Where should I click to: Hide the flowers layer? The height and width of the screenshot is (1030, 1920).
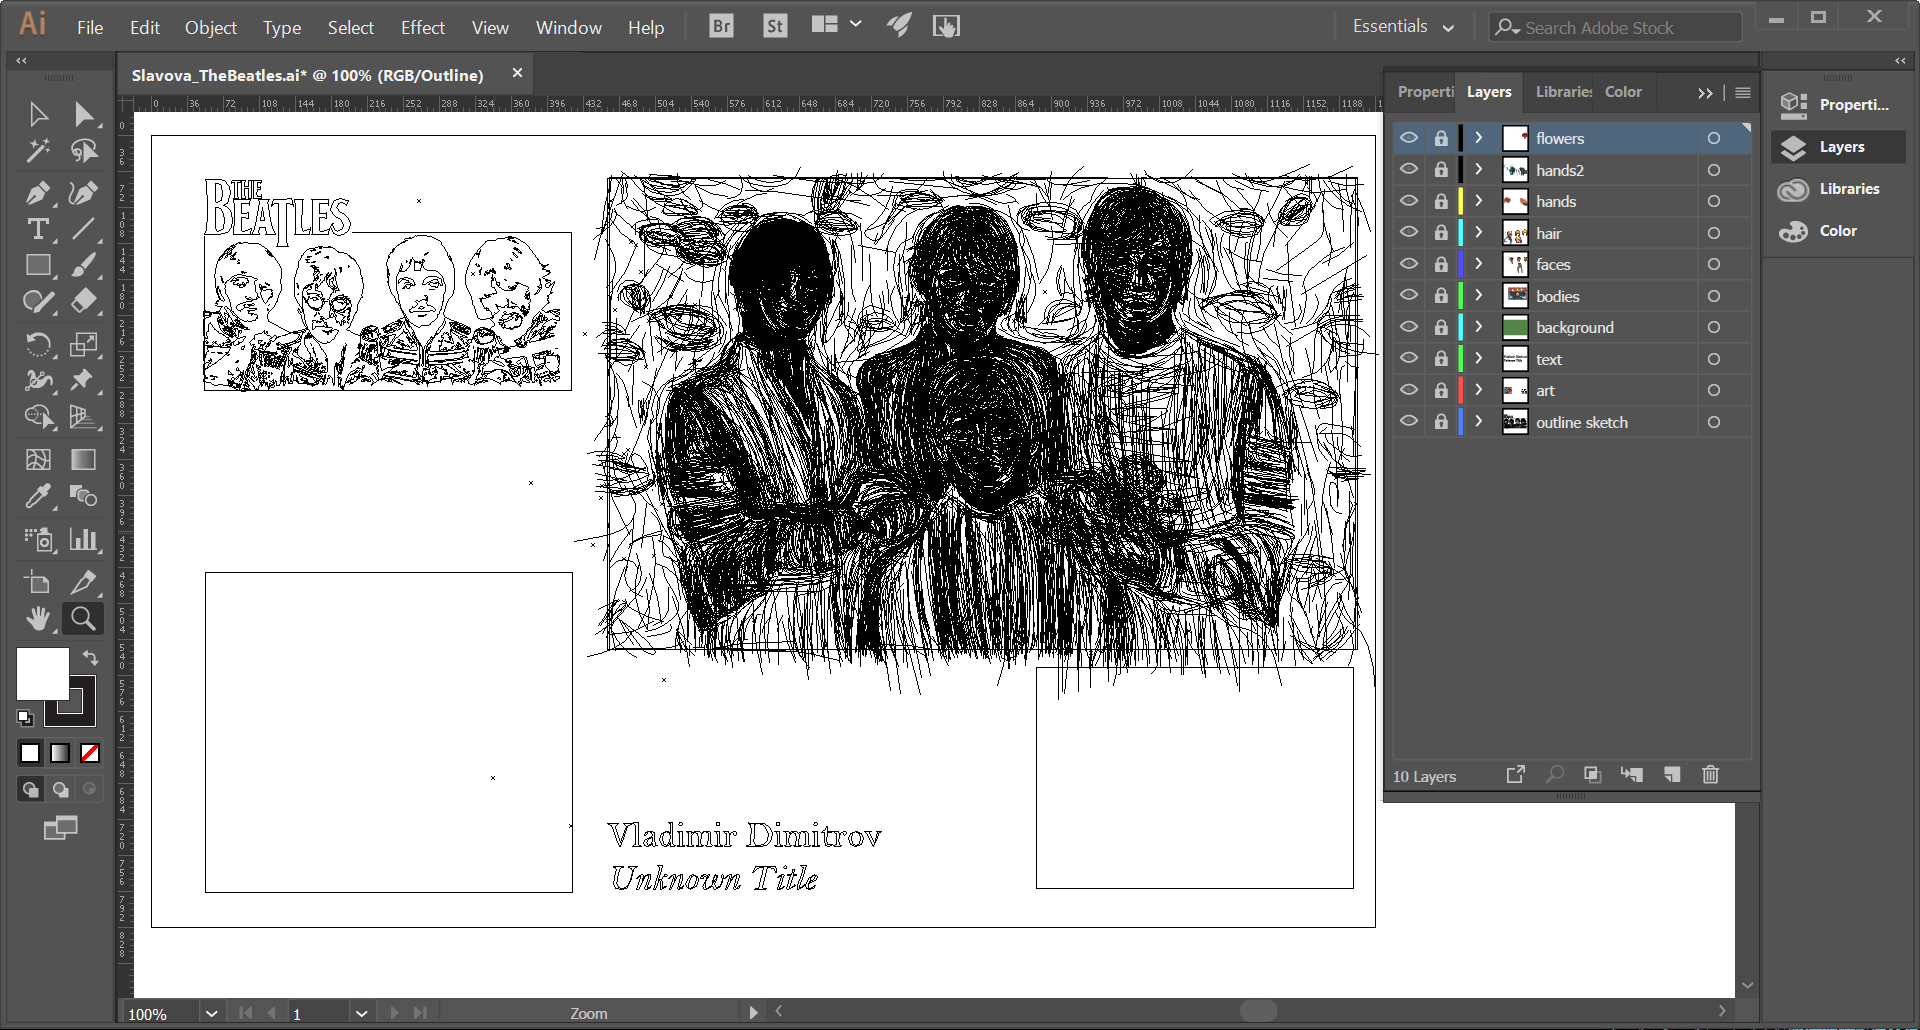(x=1409, y=138)
